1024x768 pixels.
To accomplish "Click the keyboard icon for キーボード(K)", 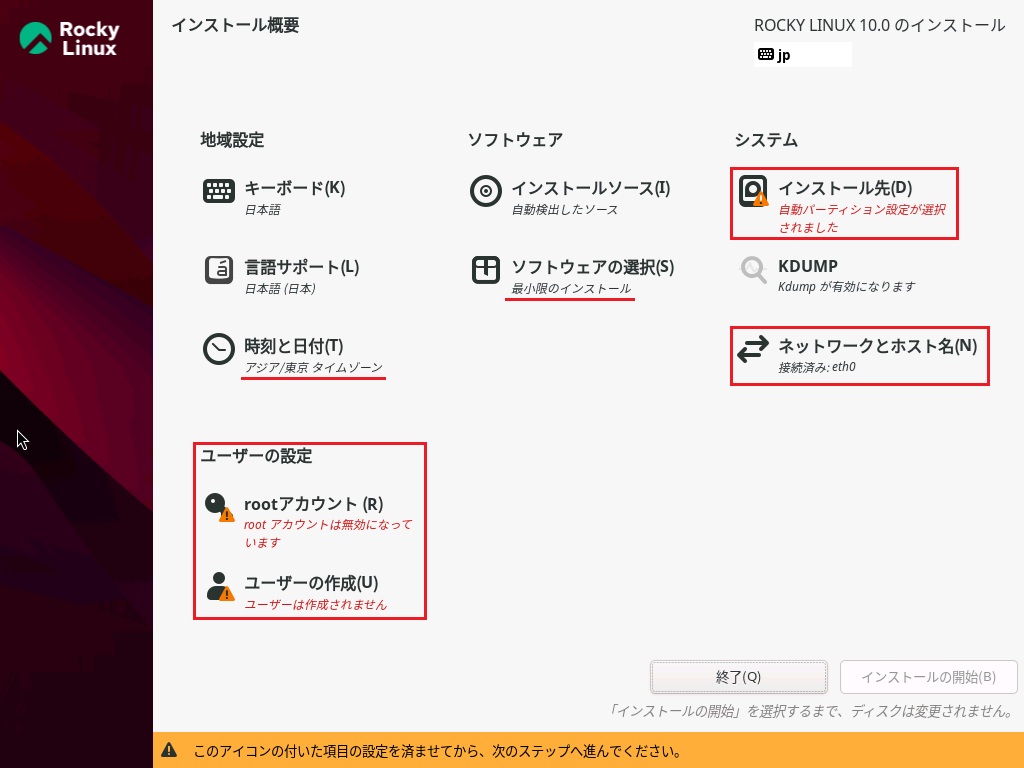I will click(219, 191).
